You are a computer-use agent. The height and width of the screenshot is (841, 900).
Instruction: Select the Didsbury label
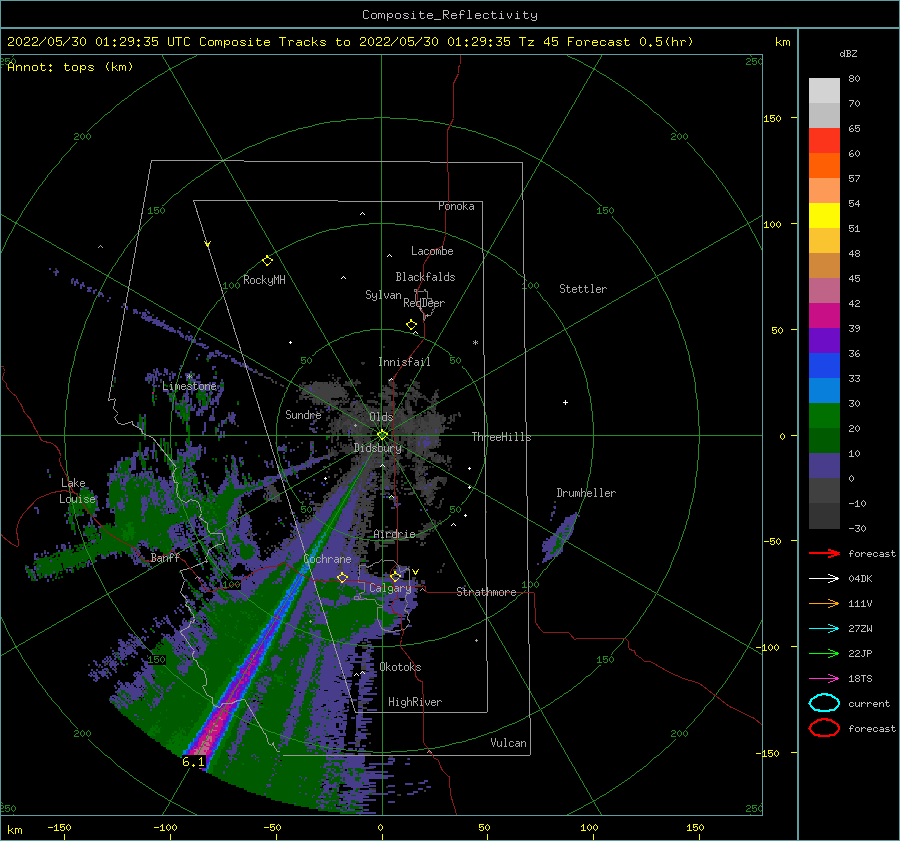[378, 448]
